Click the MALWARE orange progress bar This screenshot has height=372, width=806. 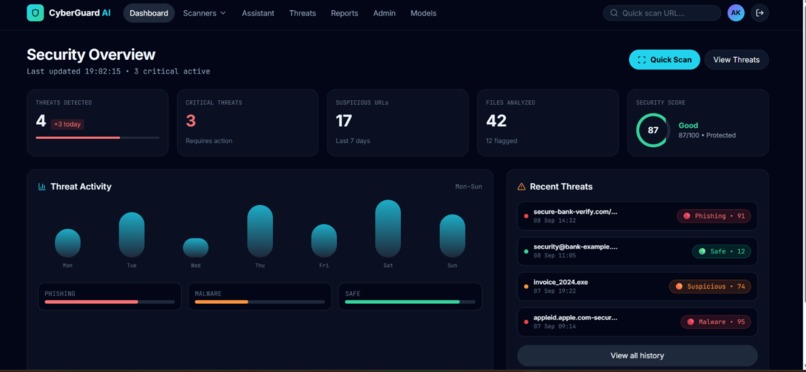tap(260, 302)
